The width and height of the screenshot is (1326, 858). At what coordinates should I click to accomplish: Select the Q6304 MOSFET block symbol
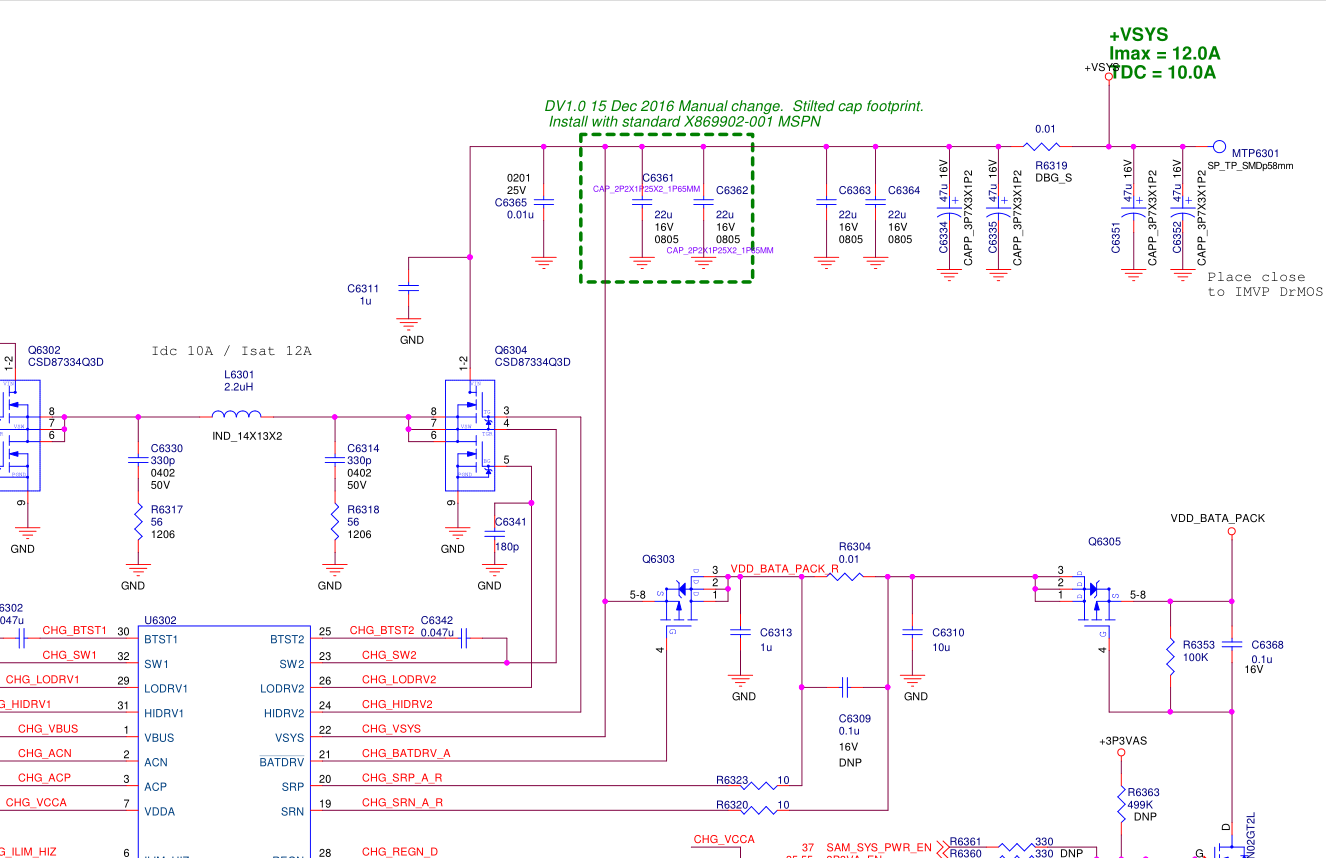coord(470,435)
